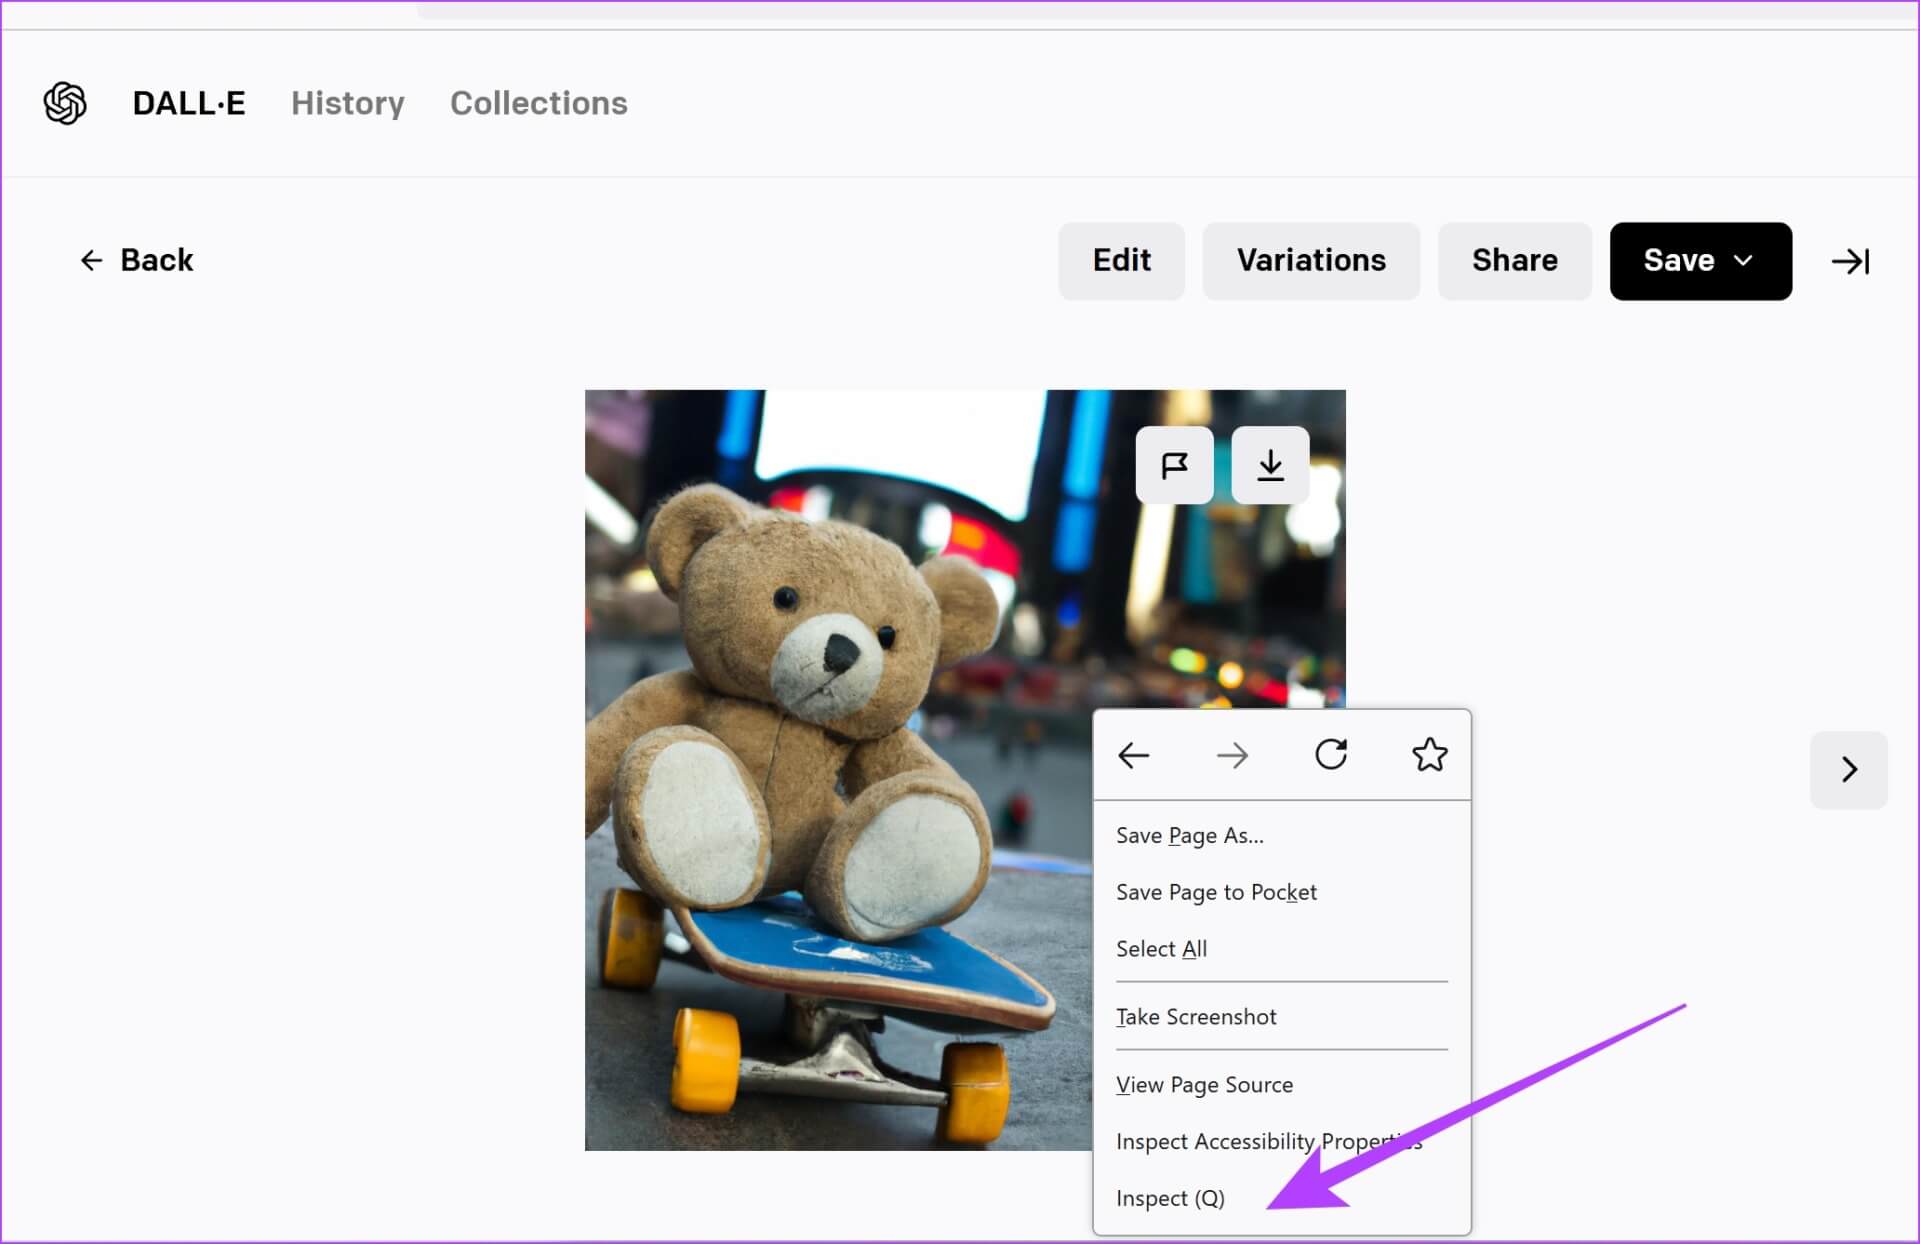
Task: Expand the next image using right chevron
Action: 1849,768
